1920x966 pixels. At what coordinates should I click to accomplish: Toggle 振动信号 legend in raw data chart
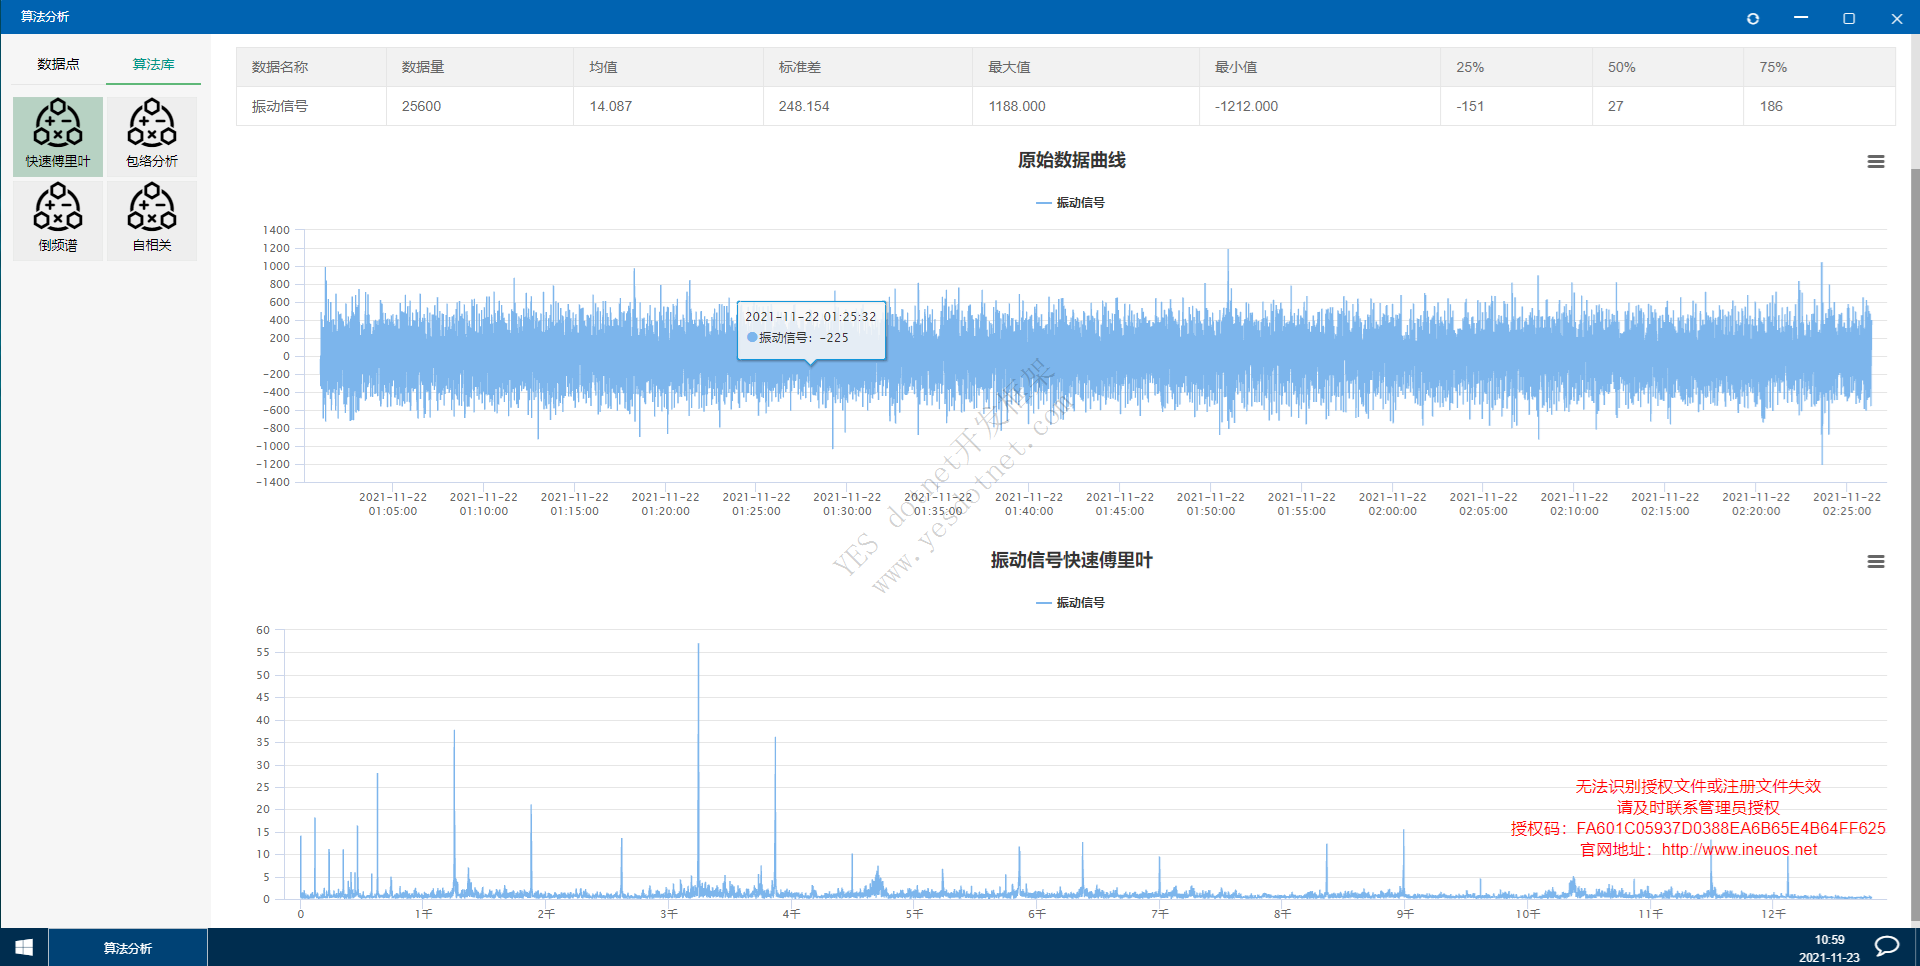click(1071, 202)
